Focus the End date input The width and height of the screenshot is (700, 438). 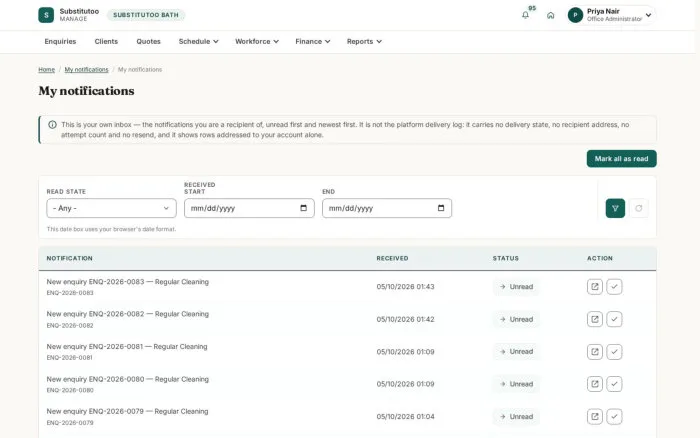[x=387, y=208]
